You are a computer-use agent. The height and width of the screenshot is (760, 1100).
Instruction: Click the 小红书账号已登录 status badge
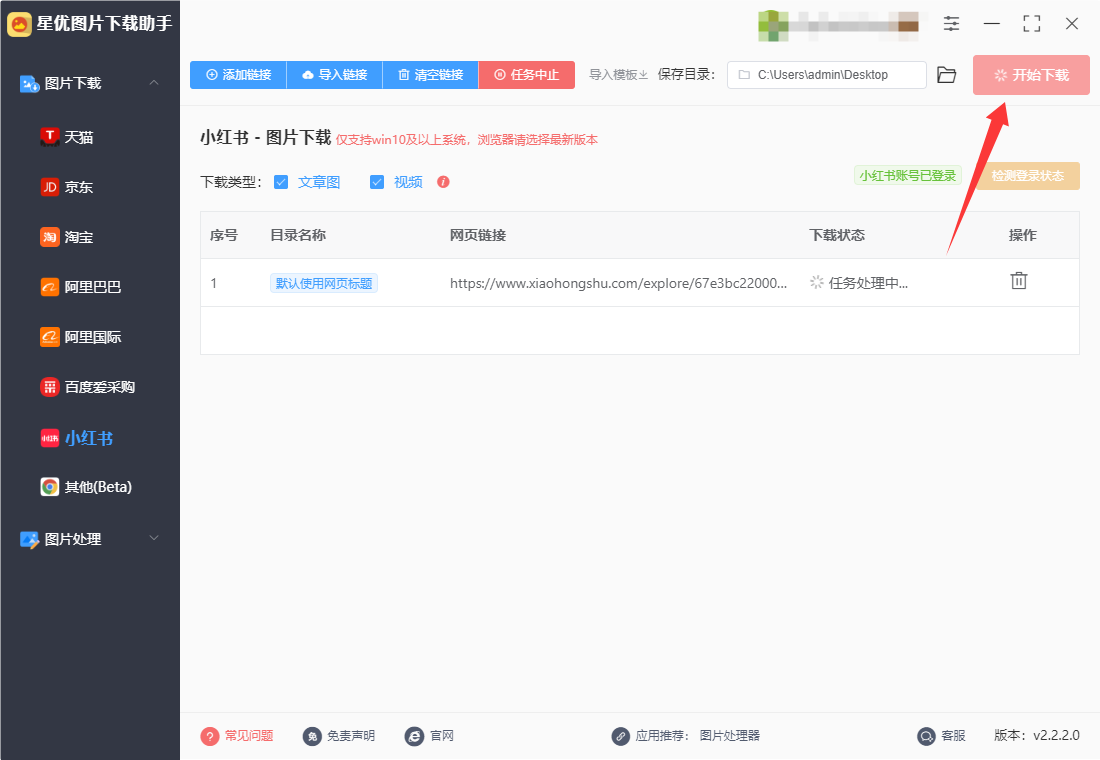(908, 175)
